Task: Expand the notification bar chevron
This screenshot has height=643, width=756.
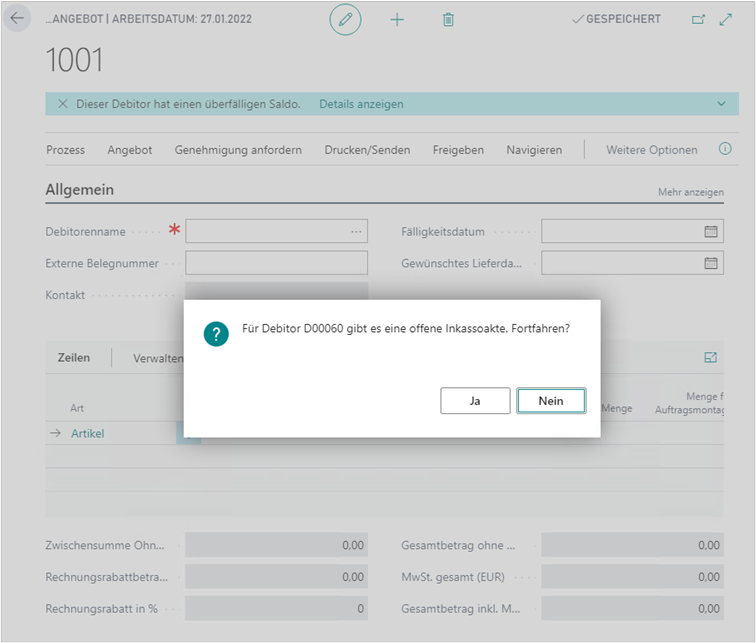Action: tap(721, 104)
